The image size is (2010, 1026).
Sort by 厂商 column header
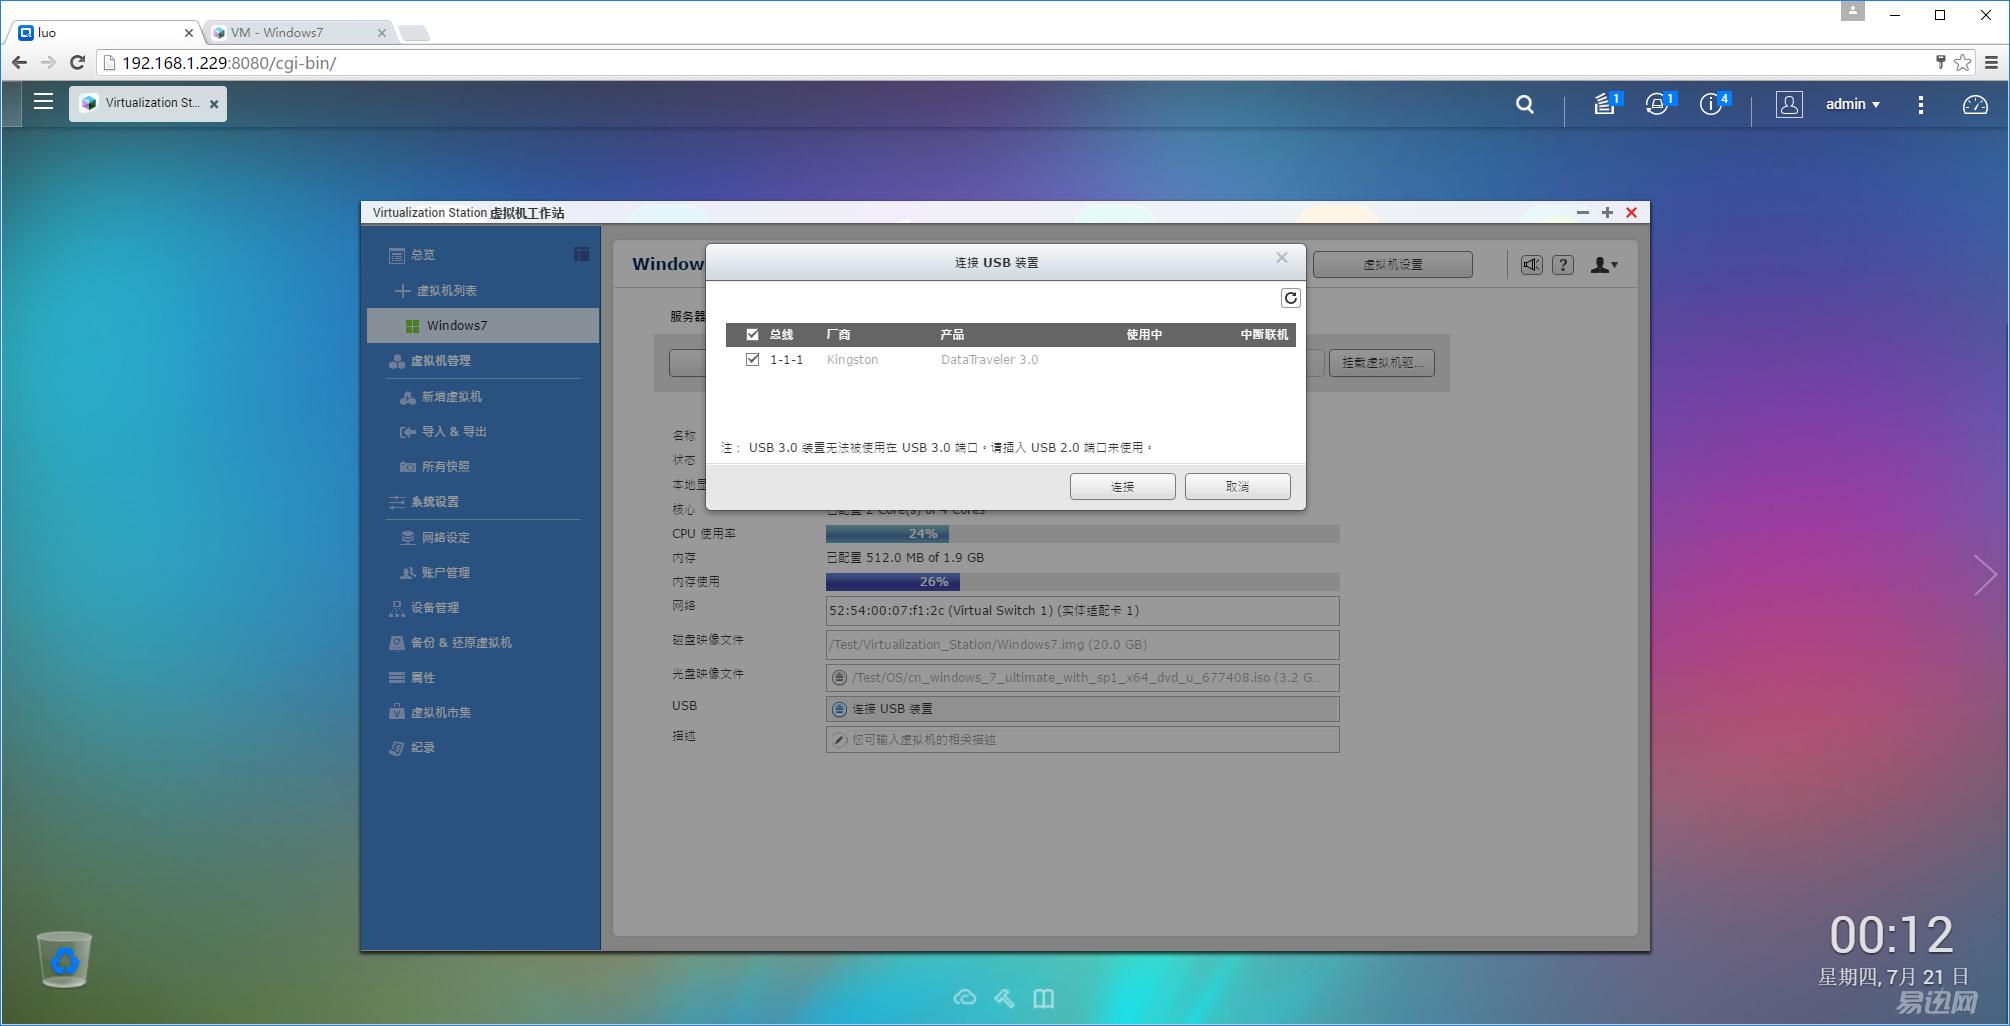pyautogui.click(x=838, y=335)
